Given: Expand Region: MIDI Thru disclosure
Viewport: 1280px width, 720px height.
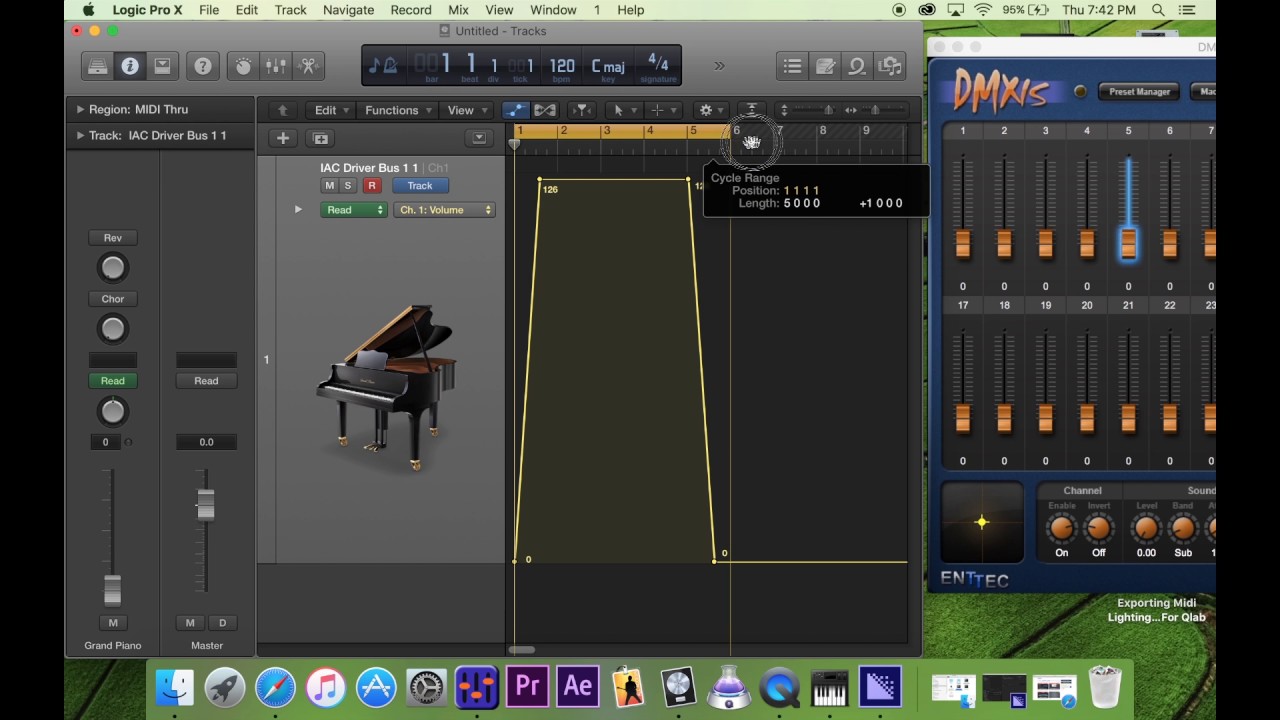Looking at the screenshot, I should [x=80, y=110].
